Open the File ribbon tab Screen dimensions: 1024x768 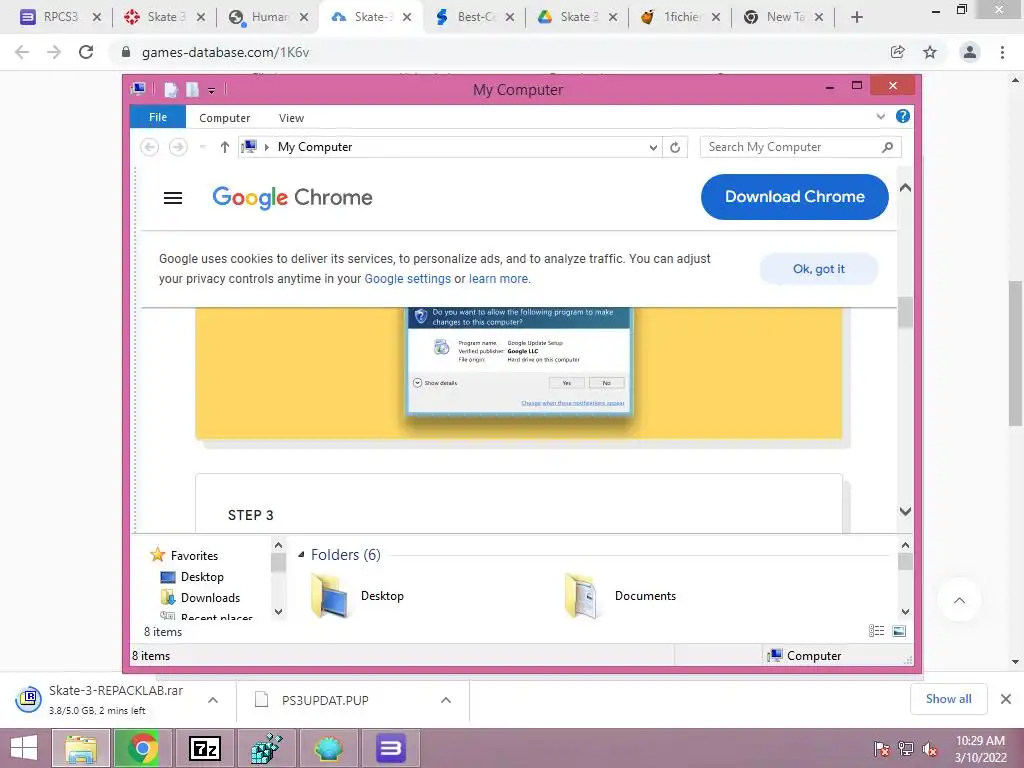click(x=158, y=117)
